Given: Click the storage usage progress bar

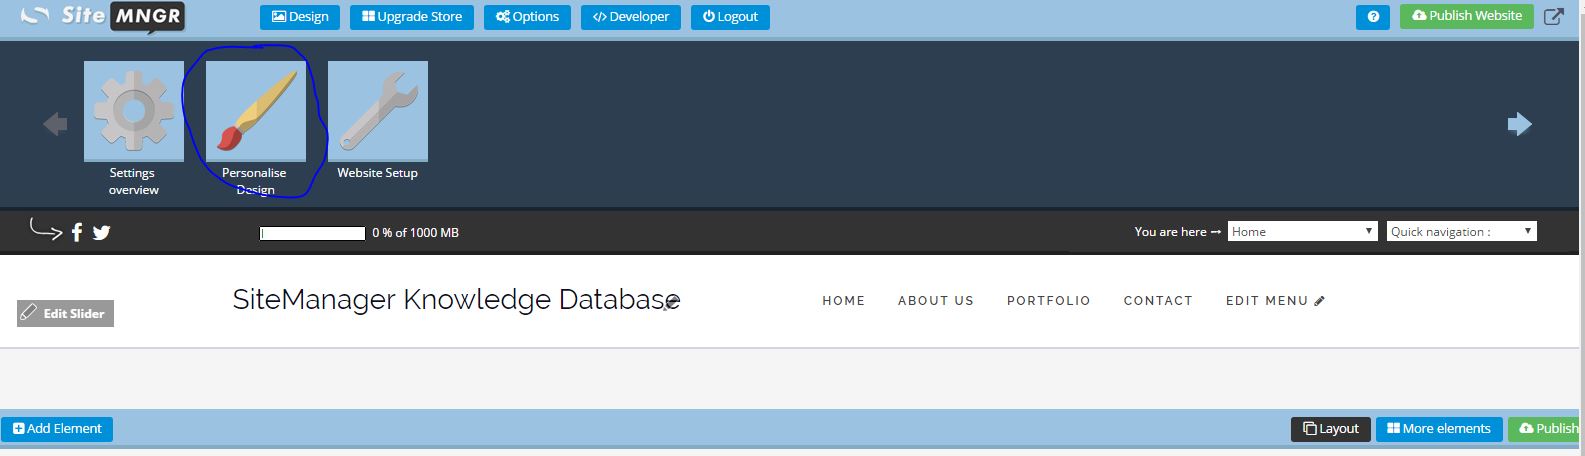Looking at the screenshot, I should [x=312, y=233].
